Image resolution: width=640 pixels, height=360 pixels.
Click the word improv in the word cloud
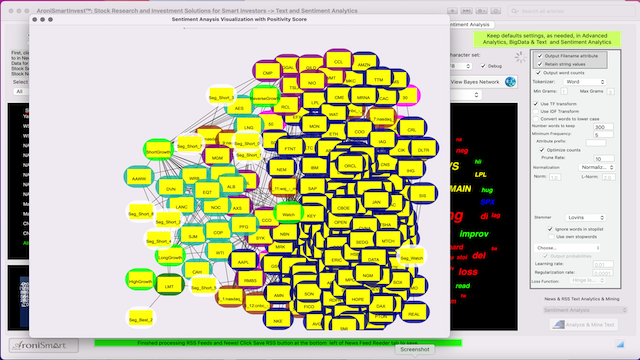click(x=474, y=234)
